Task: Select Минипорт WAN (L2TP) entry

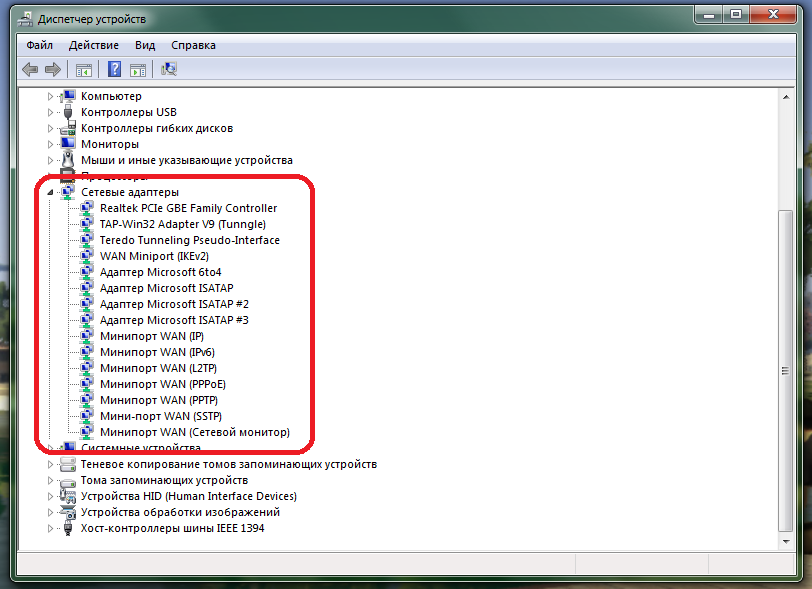Action: tap(158, 369)
